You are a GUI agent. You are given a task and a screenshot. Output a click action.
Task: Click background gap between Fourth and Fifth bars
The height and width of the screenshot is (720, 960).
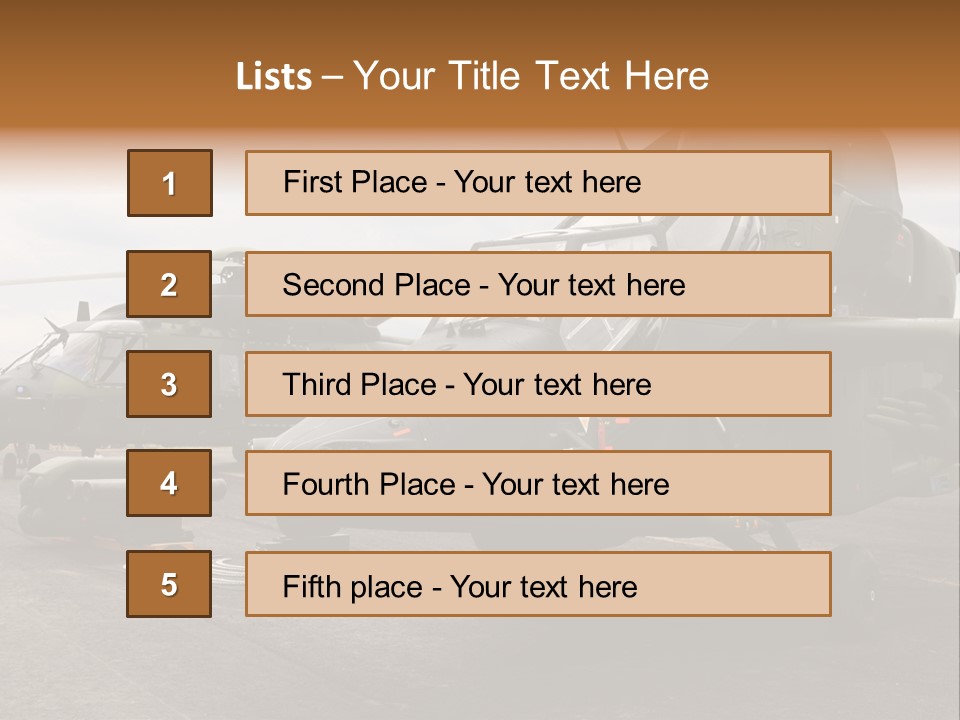tap(538, 533)
